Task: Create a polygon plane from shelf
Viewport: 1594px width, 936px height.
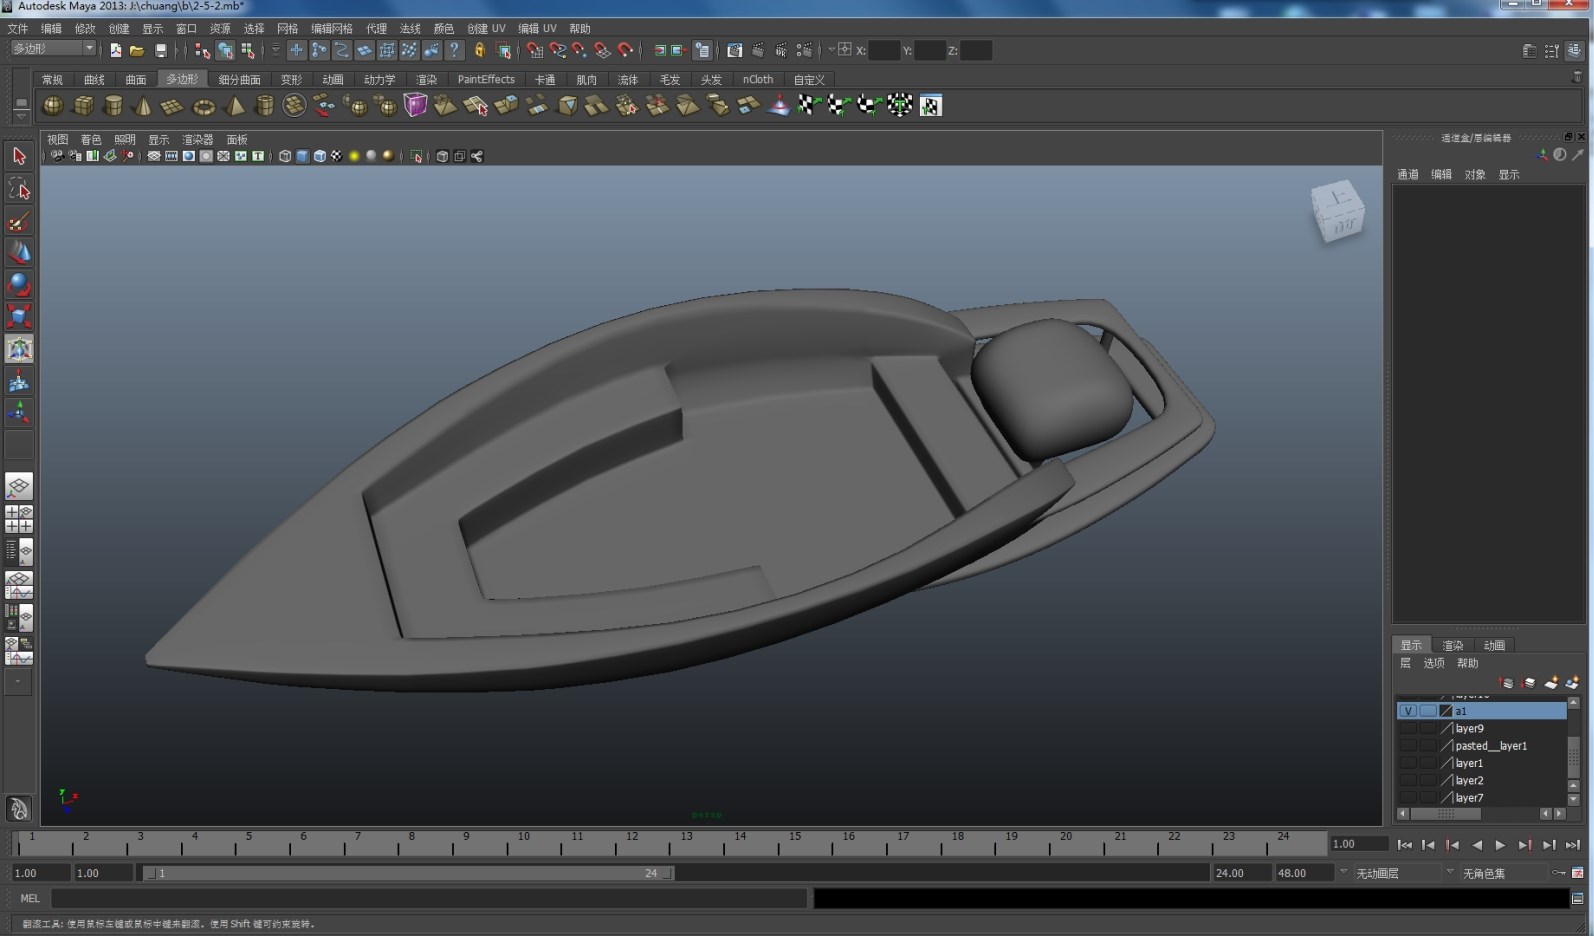Action: [173, 105]
